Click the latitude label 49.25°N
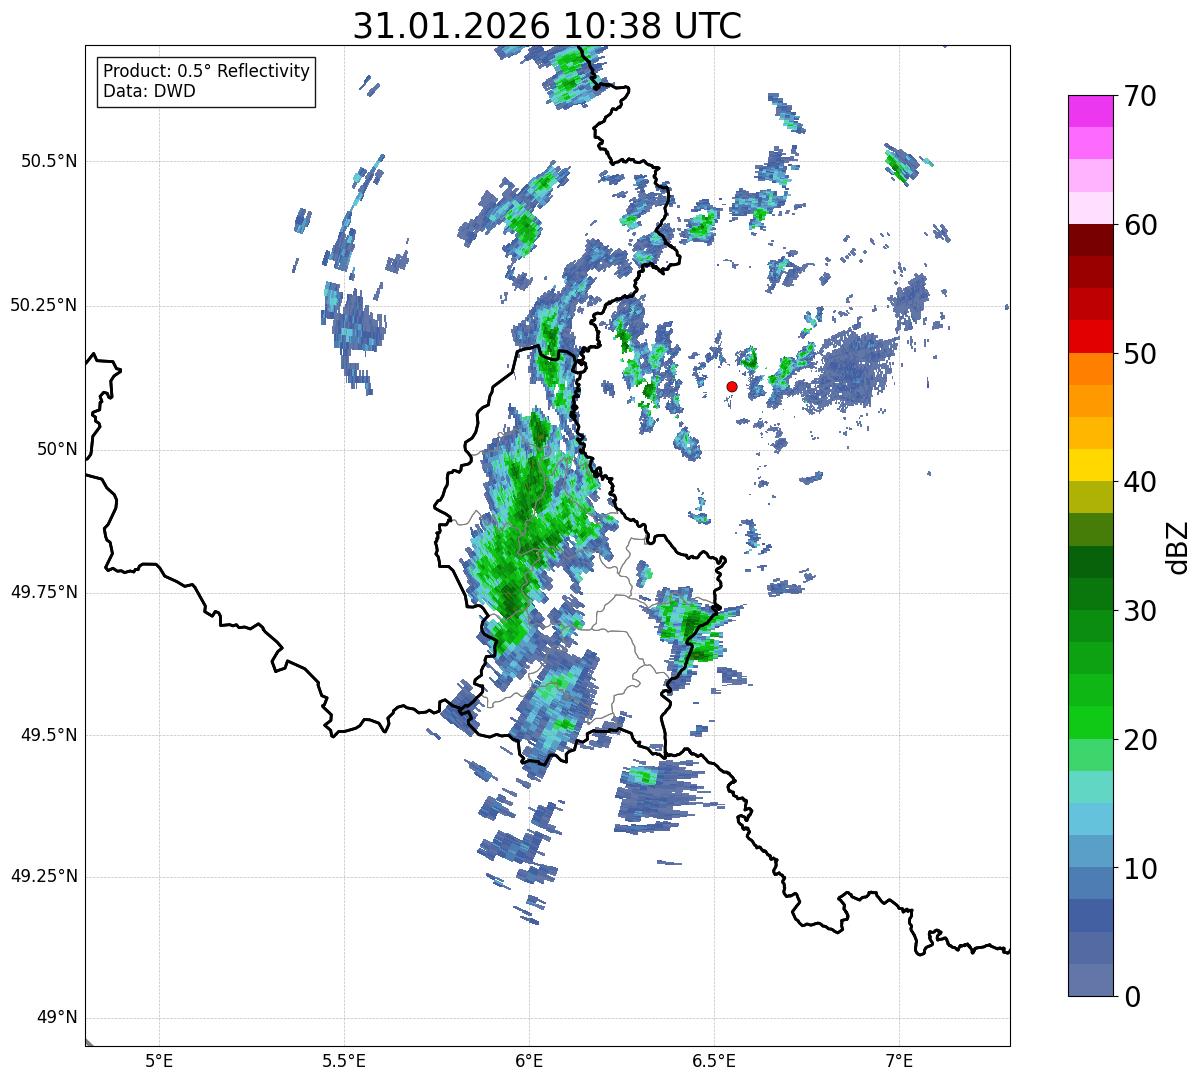The height and width of the screenshot is (1081, 1202). click(x=44, y=876)
